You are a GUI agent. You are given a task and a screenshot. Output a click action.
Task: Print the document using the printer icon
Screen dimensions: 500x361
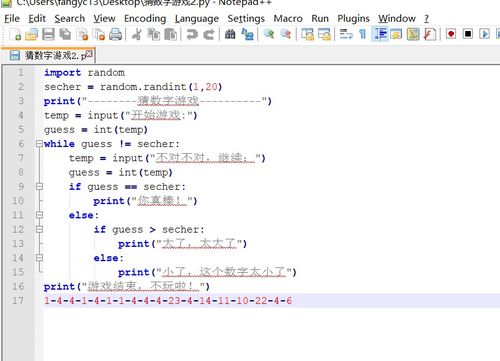tap(115, 34)
